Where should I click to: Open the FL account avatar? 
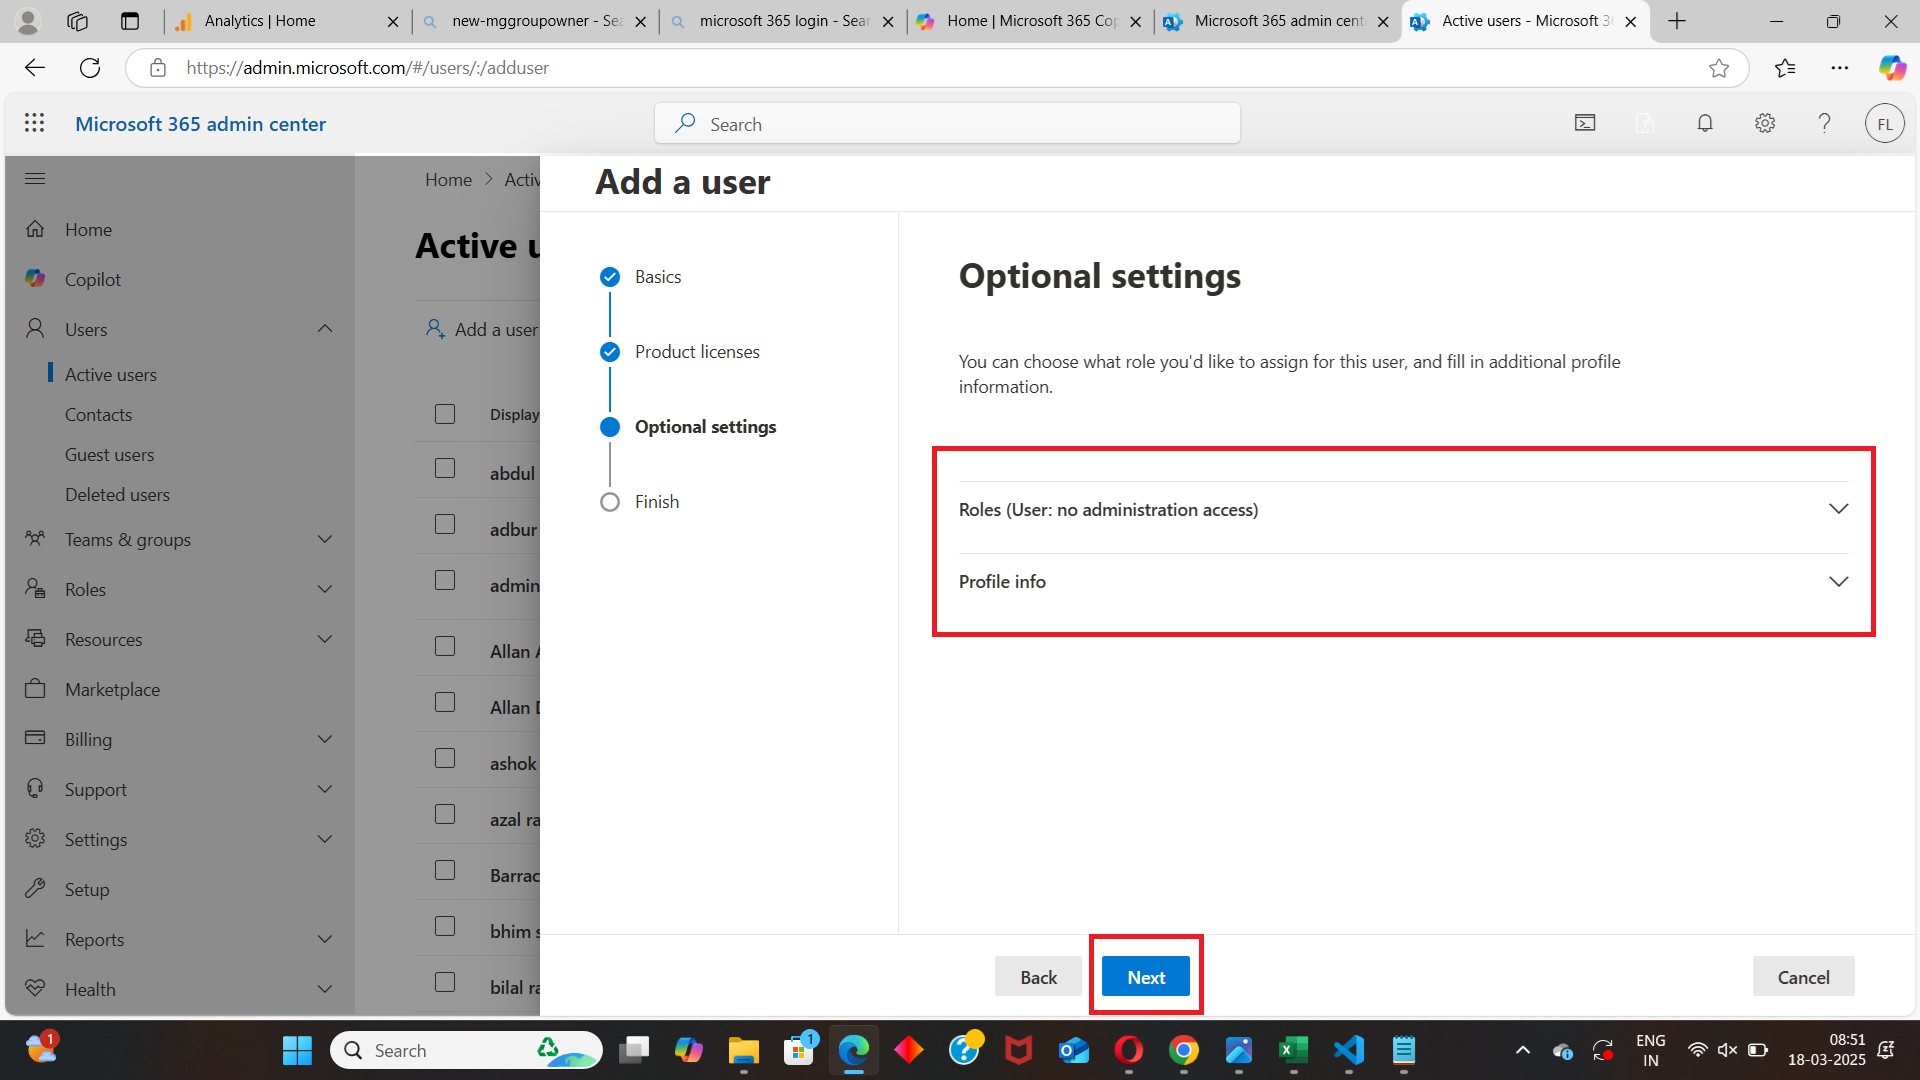(x=1884, y=124)
